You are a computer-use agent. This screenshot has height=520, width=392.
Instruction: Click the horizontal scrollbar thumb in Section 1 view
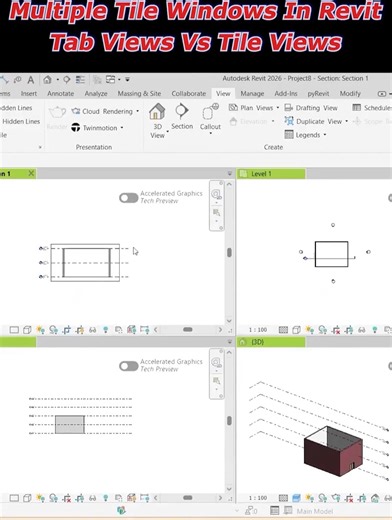[x=188, y=330]
